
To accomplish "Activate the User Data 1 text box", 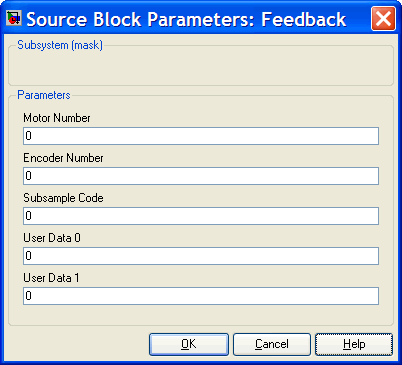I will (x=201, y=296).
